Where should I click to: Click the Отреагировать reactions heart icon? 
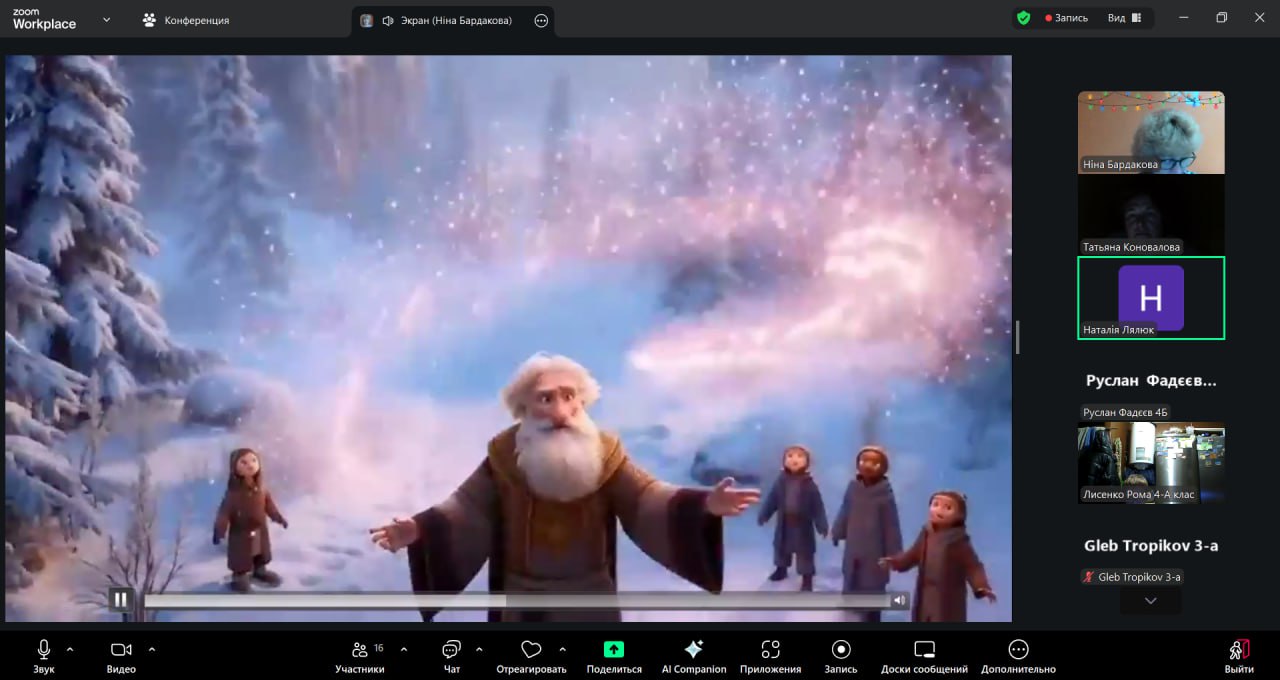click(x=531, y=650)
